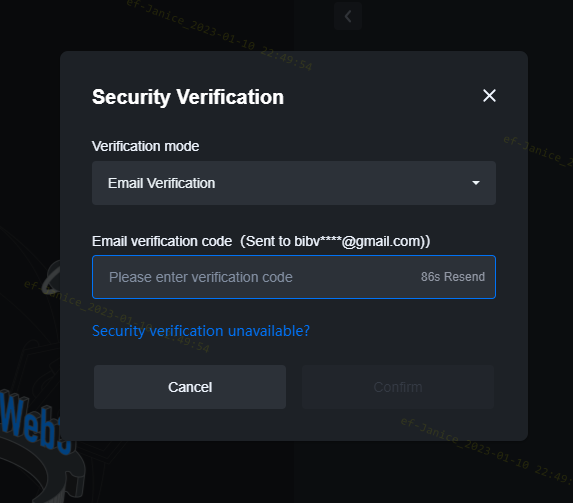The image size is (573, 503).
Task: Click the Web3 logo behind the dialog
Action: click(x=31, y=420)
